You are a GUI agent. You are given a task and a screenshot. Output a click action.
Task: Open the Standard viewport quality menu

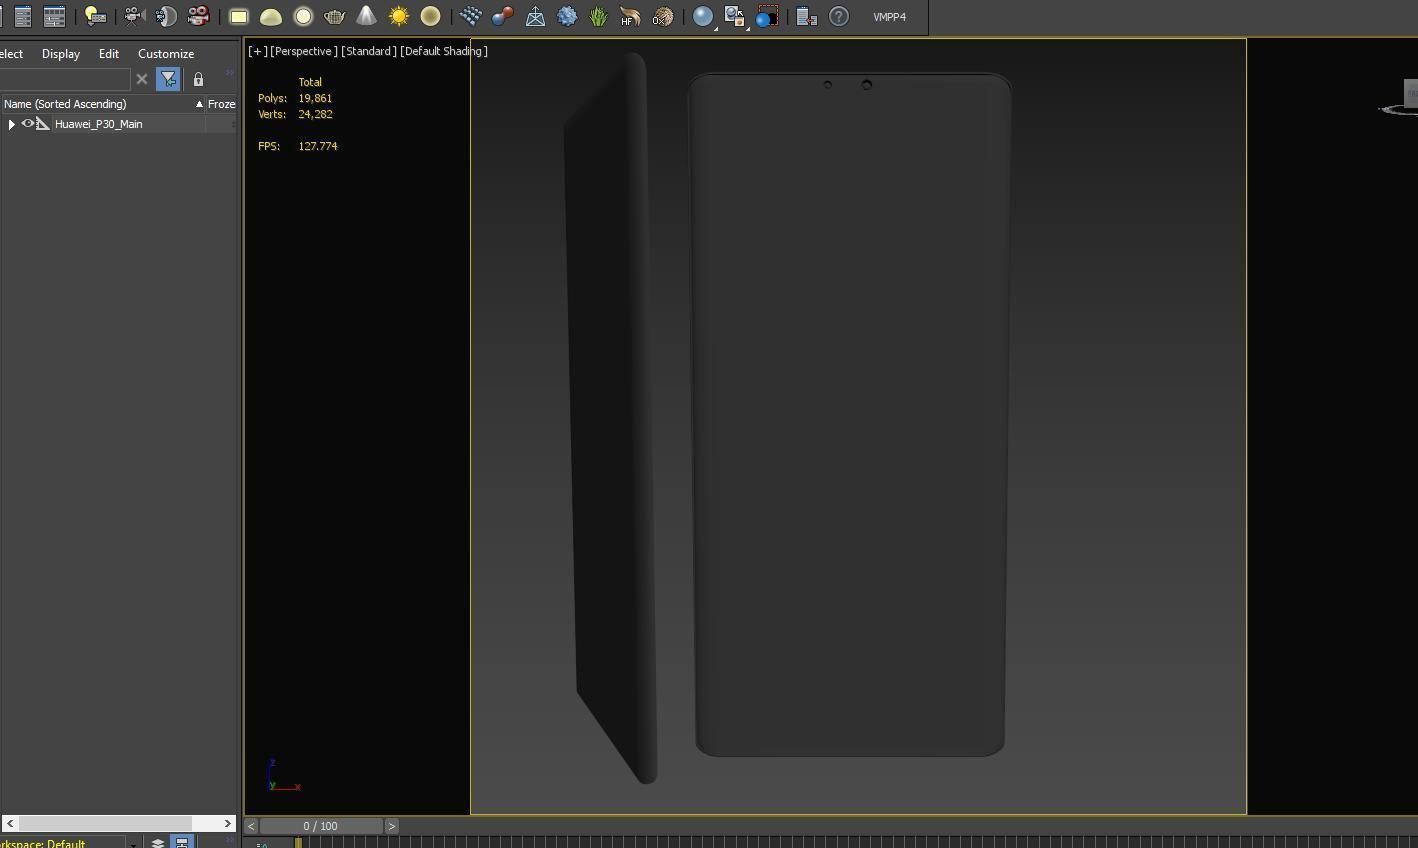tap(369, 51)
